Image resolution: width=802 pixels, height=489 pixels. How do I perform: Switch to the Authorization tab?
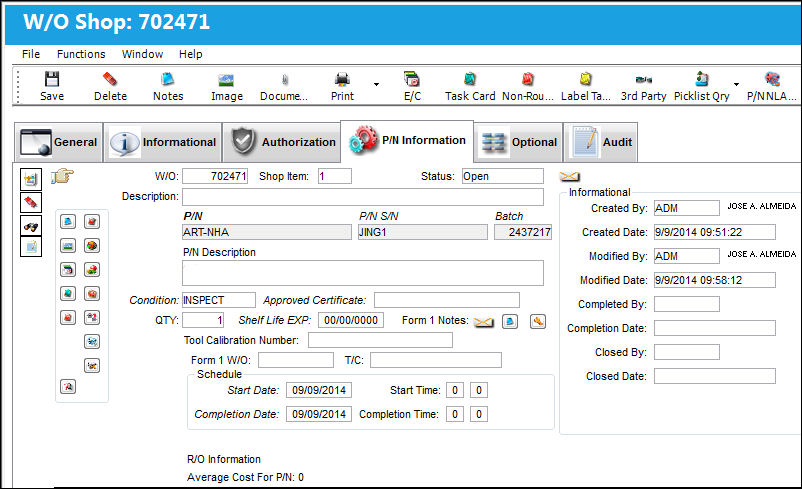pos(281,142)
